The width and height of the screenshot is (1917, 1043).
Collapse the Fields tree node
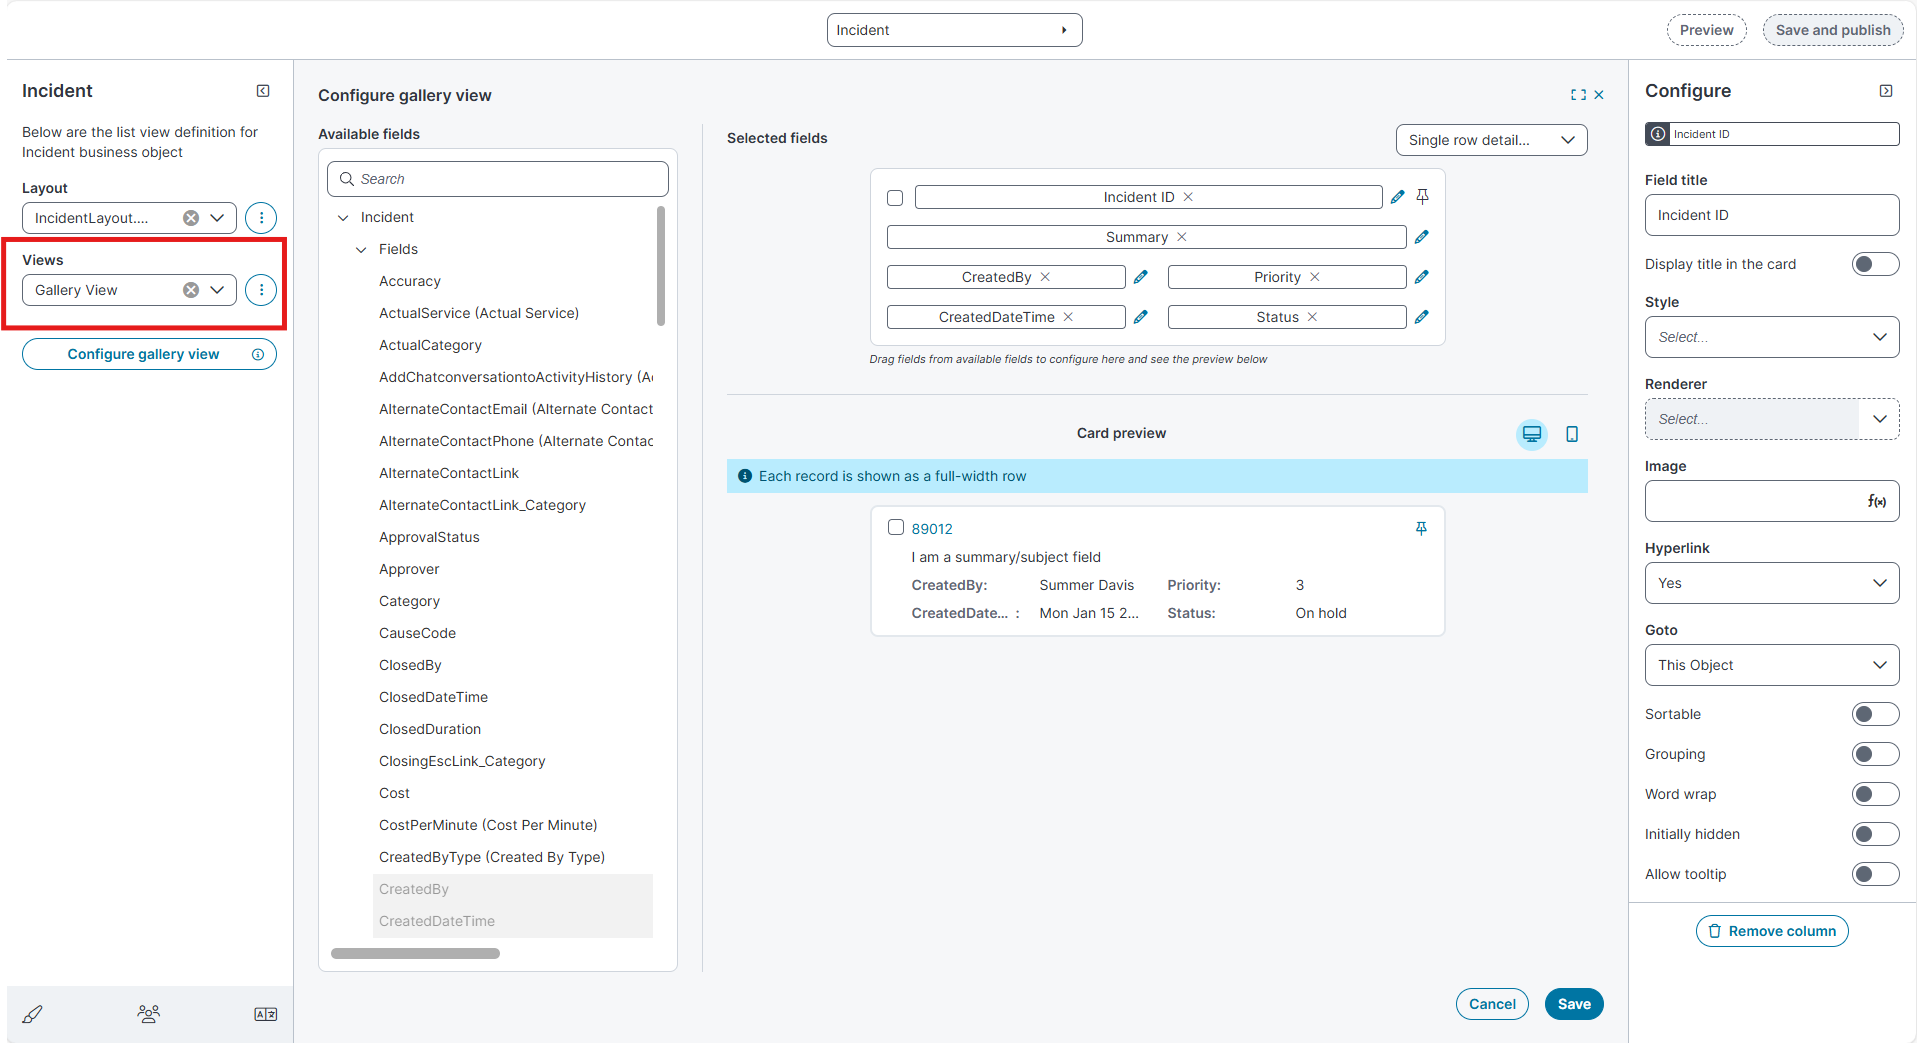[361, 249]
